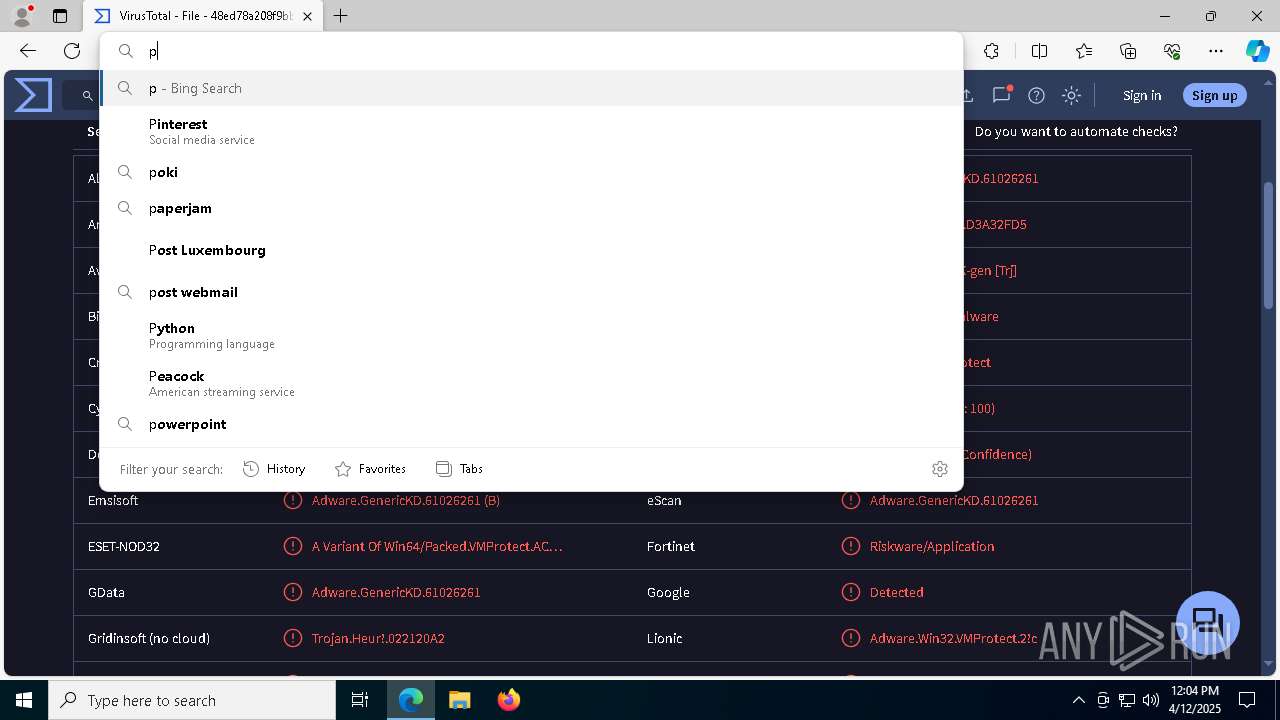The width and height of the screenshot is (1280, 720).
Task: Choose the 'poki' search suggestion
Action: click(531, 172)
